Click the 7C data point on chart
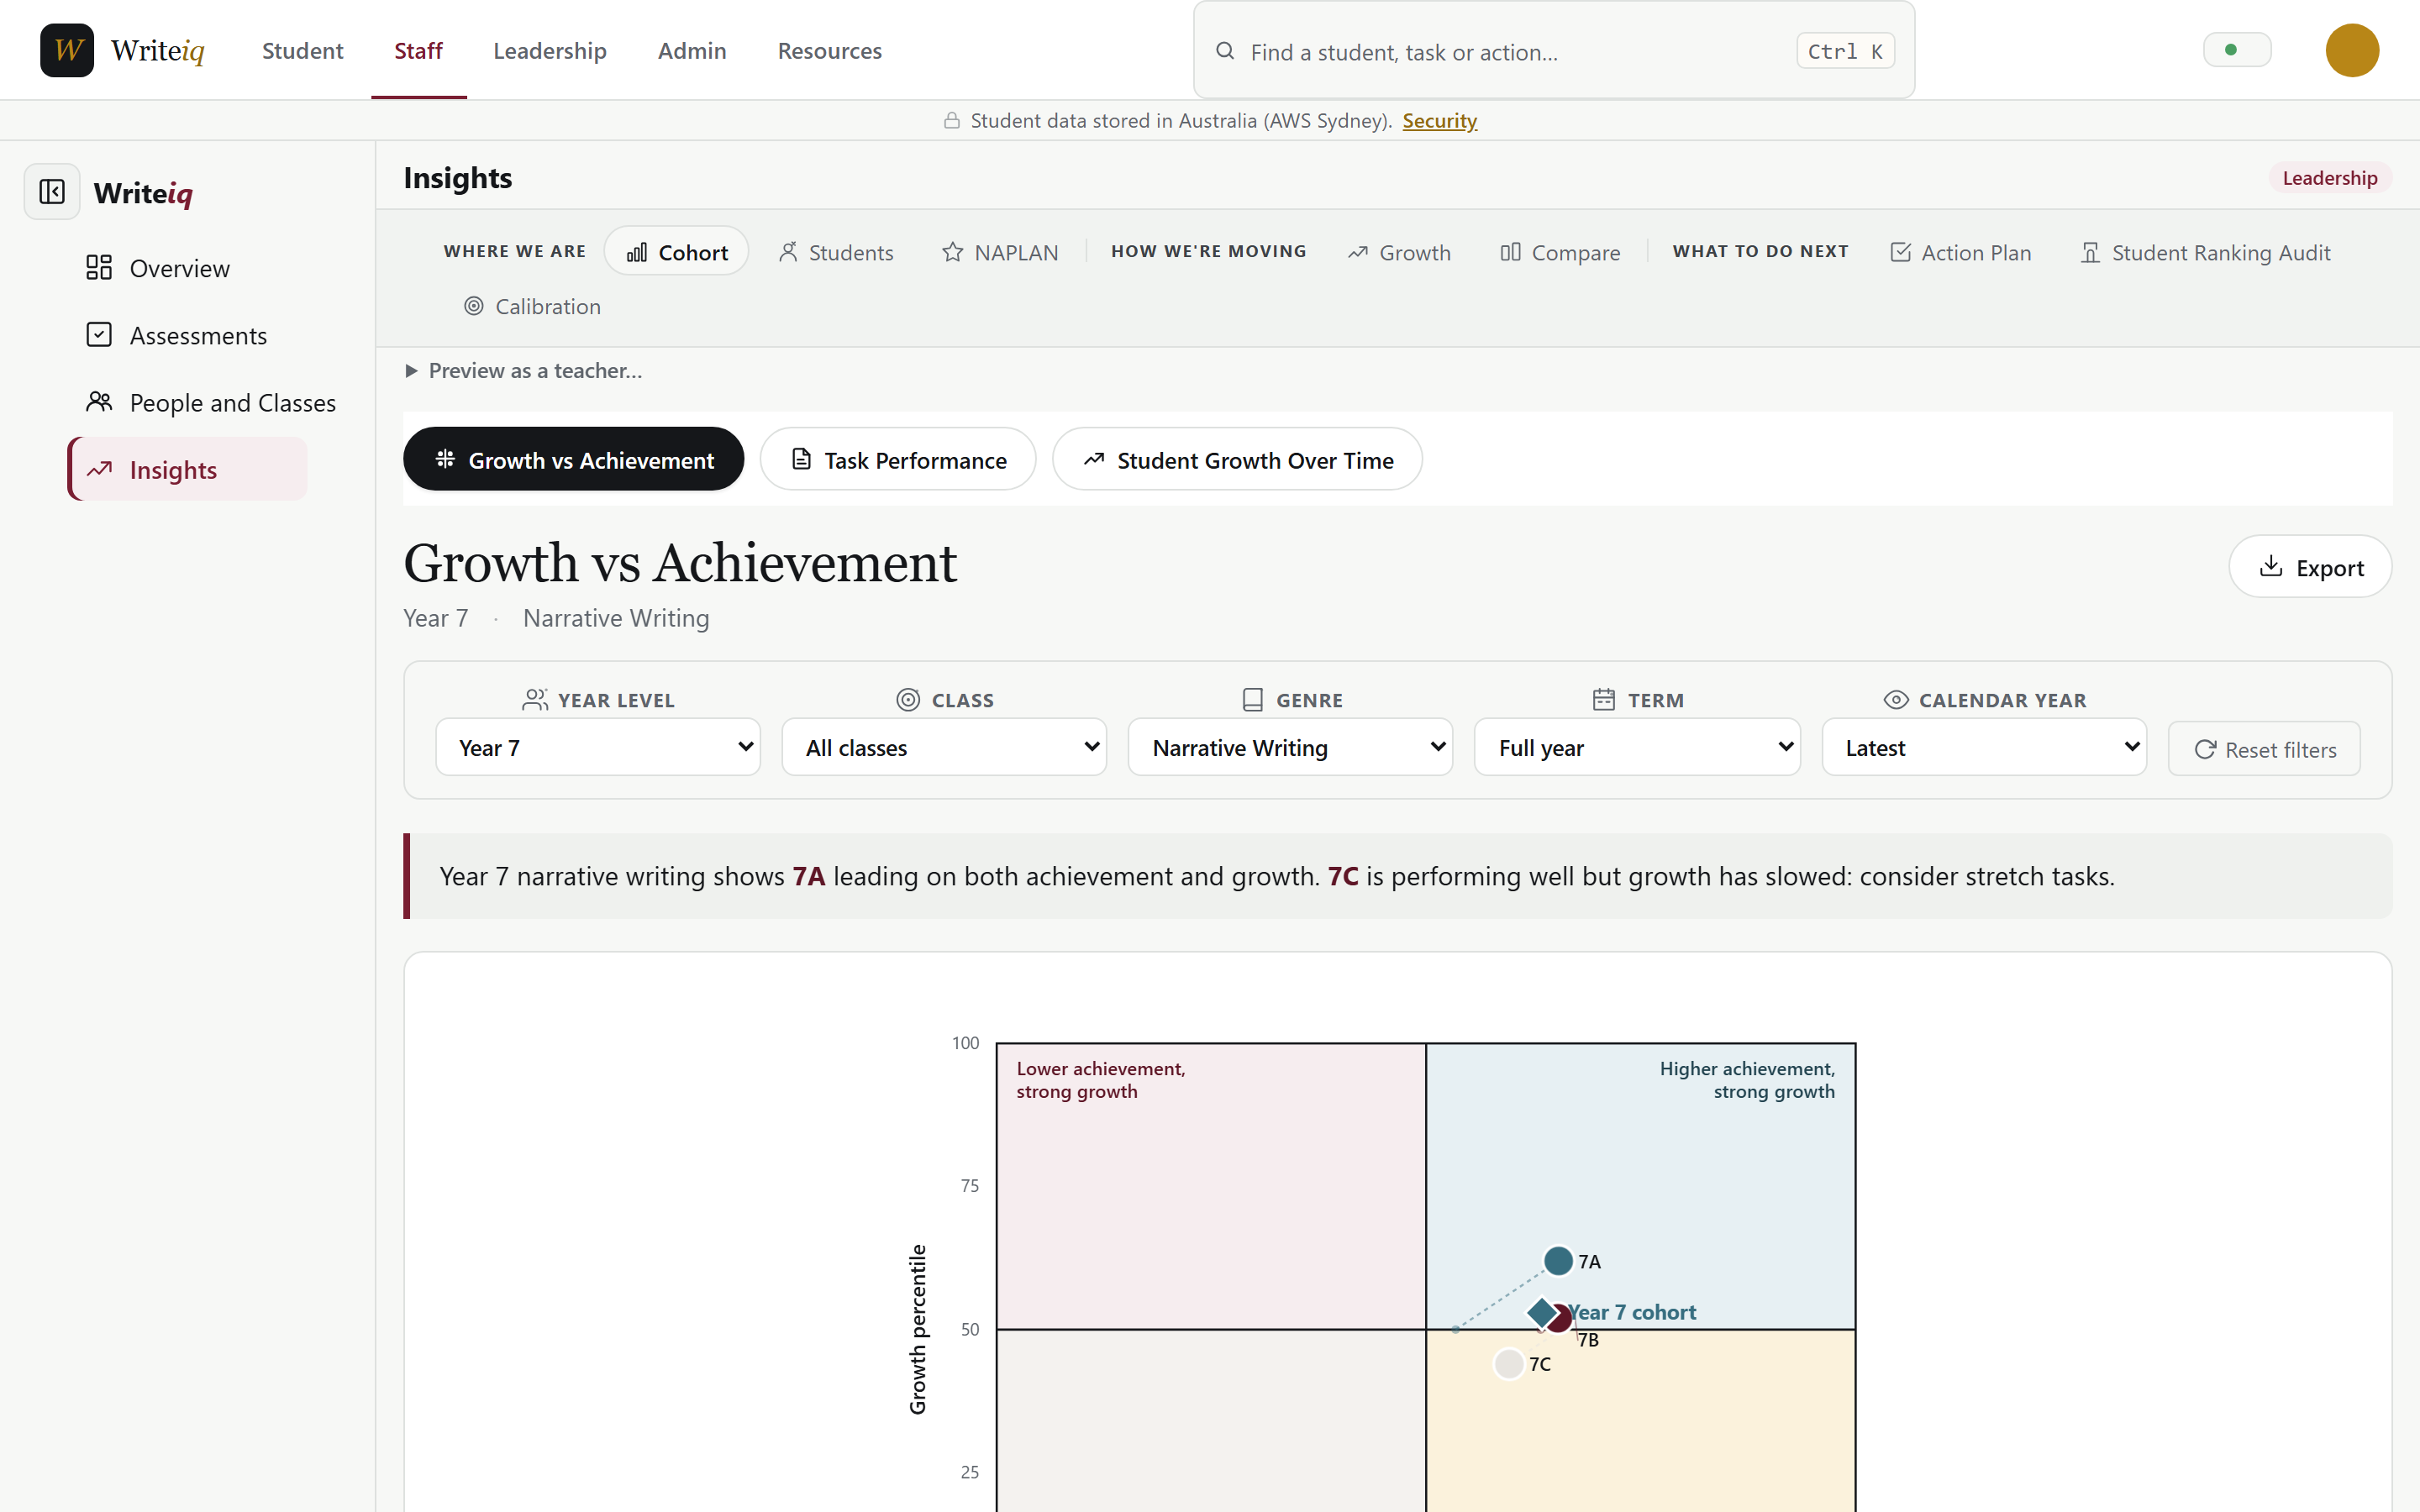2420x1512 pixels. 1509,1363
